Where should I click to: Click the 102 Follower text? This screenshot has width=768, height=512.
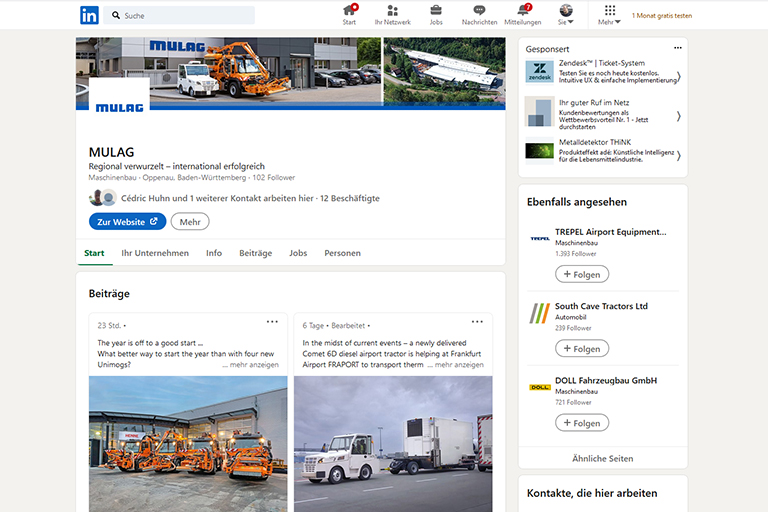coord(274,178)
